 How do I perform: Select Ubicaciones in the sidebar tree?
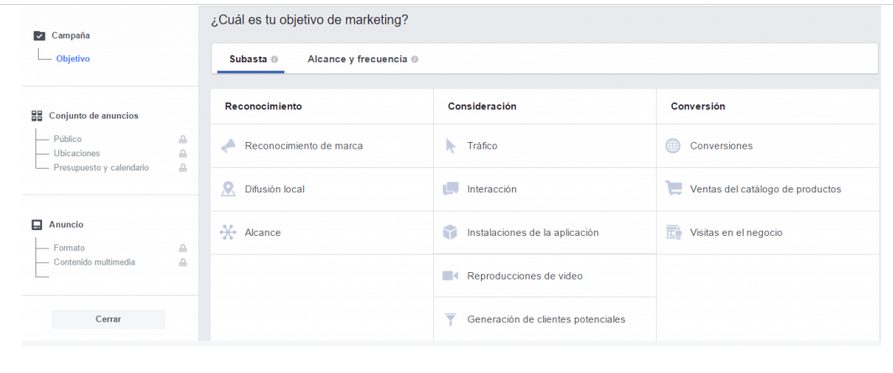pyautogui.click(x=77, y=154)
